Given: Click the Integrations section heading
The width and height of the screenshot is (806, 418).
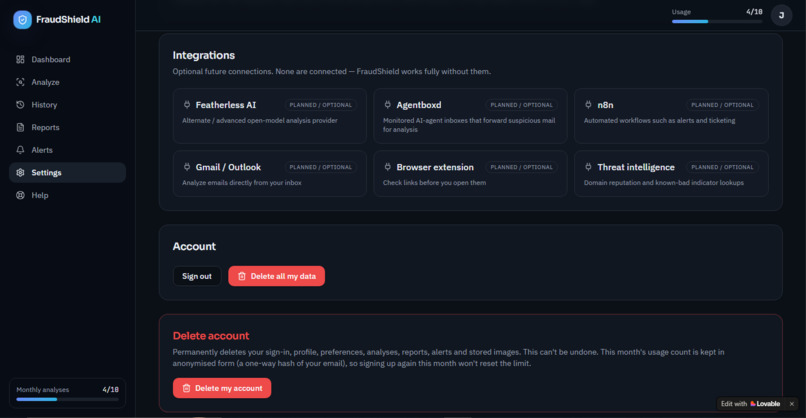Looking at the screenshot, I should 204,55.
